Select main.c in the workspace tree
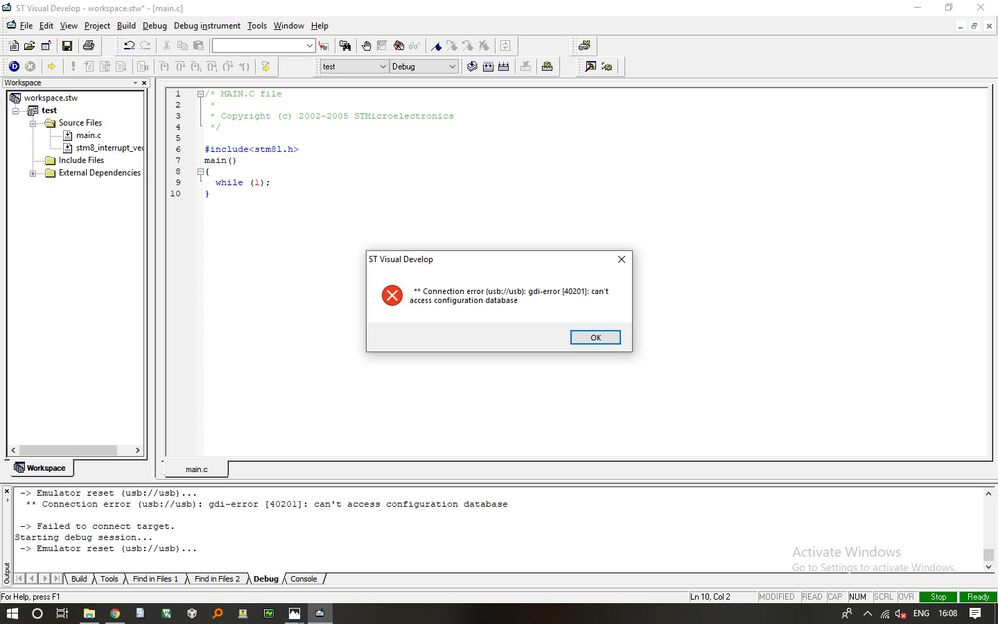998x624 pixels. click(x=88, y=135)
